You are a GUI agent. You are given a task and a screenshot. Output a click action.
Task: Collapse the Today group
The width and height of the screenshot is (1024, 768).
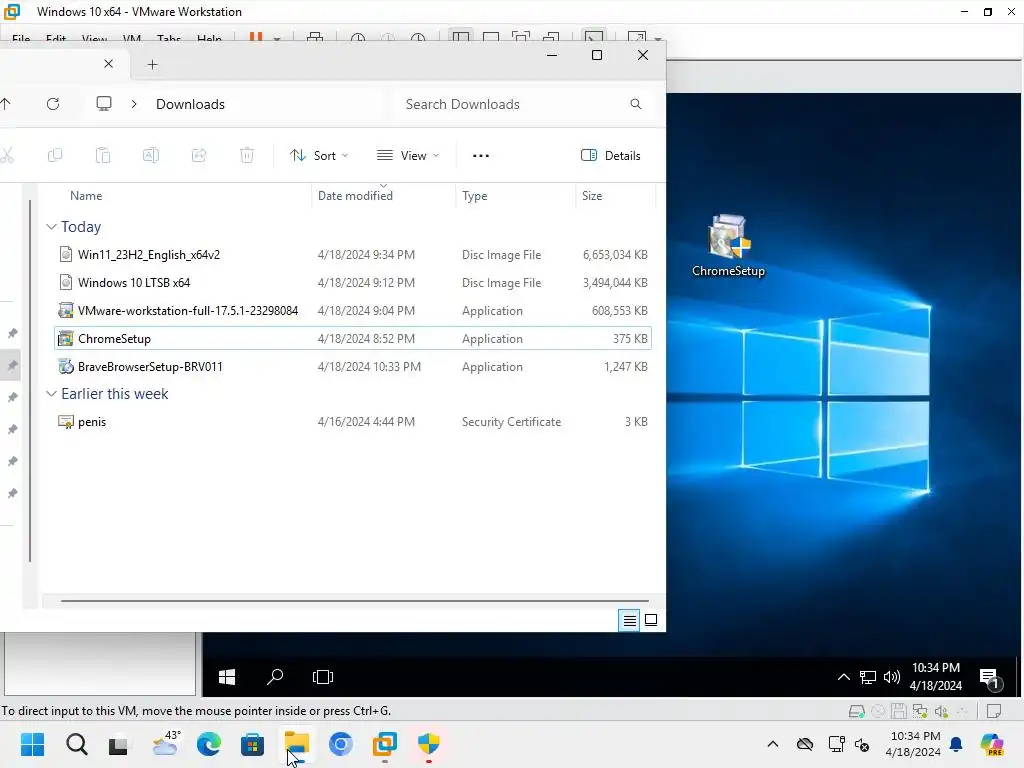[51, 227]
